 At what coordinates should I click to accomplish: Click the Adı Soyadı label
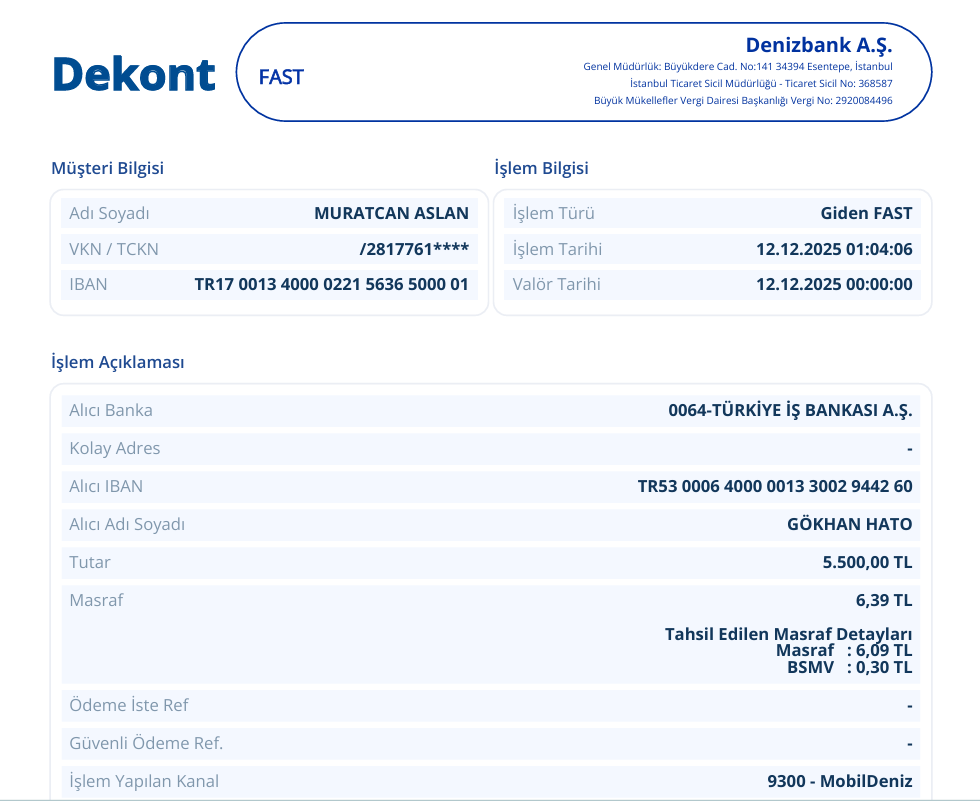(x=109, y=213)
